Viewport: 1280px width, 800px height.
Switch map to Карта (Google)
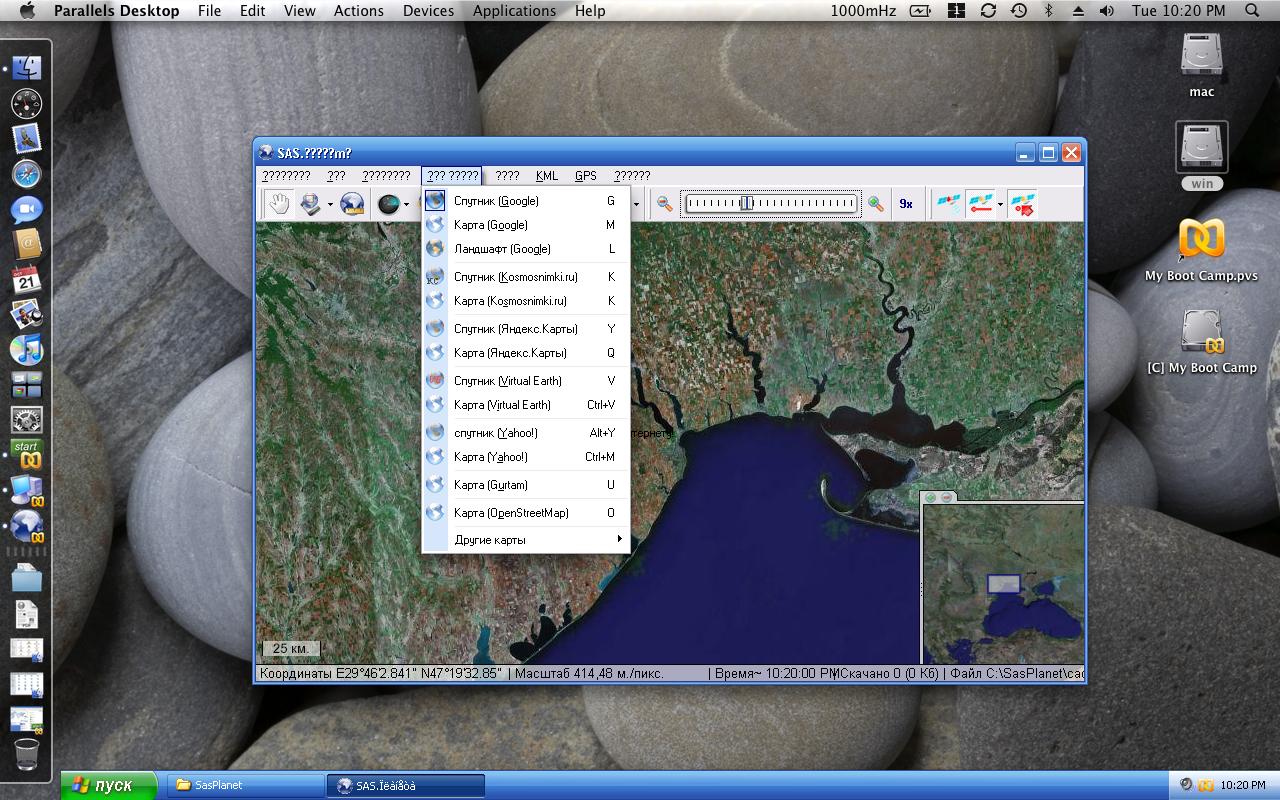[x=490, y=225]
